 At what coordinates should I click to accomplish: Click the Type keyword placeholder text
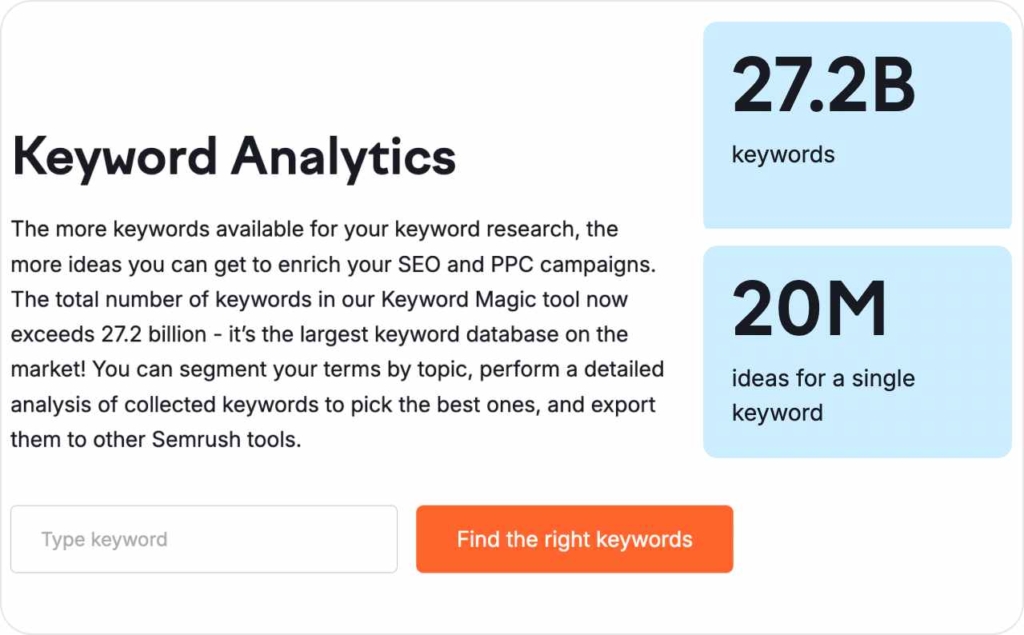point(104,539)
